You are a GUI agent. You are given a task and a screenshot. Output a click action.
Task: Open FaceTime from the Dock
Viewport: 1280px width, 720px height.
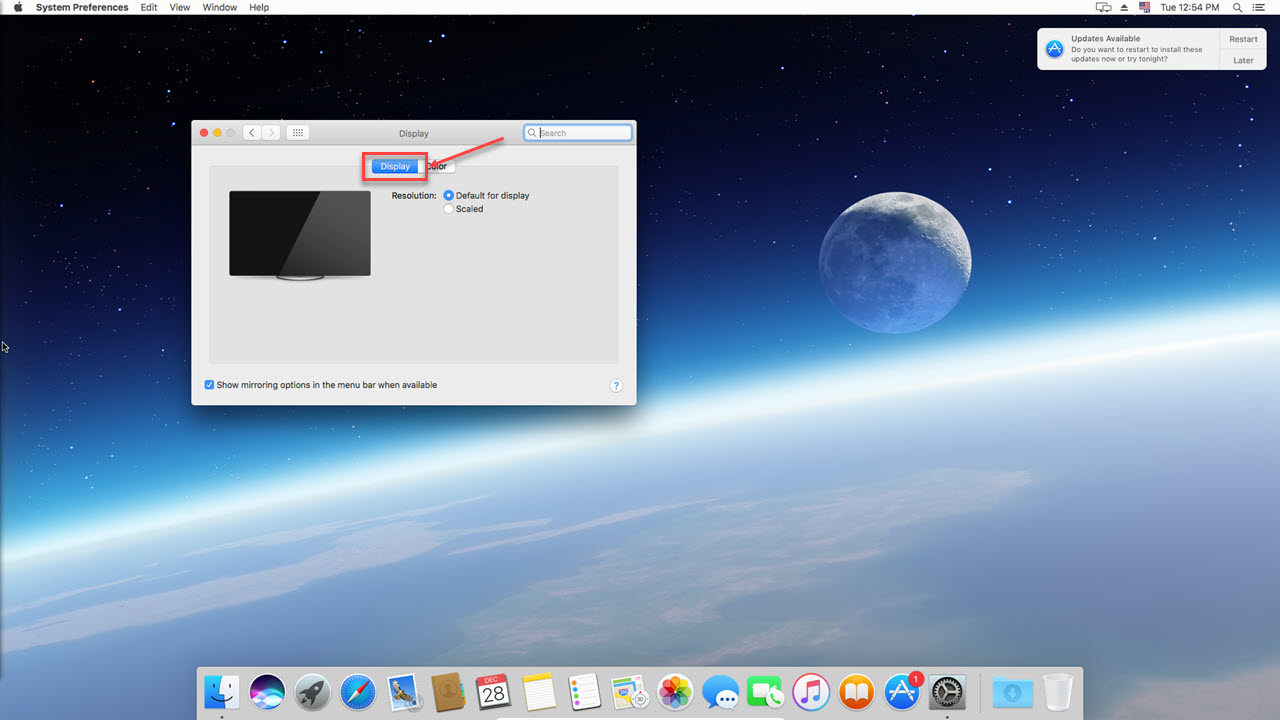(765, 691)
